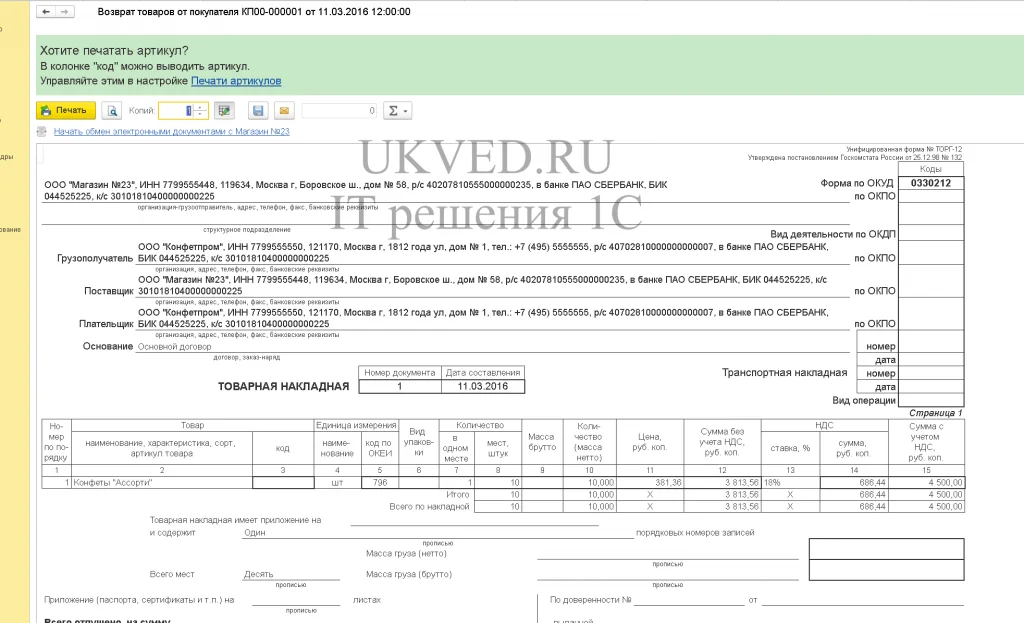Click the Плательщик label
1024x623 pixels.
[106, 323]
